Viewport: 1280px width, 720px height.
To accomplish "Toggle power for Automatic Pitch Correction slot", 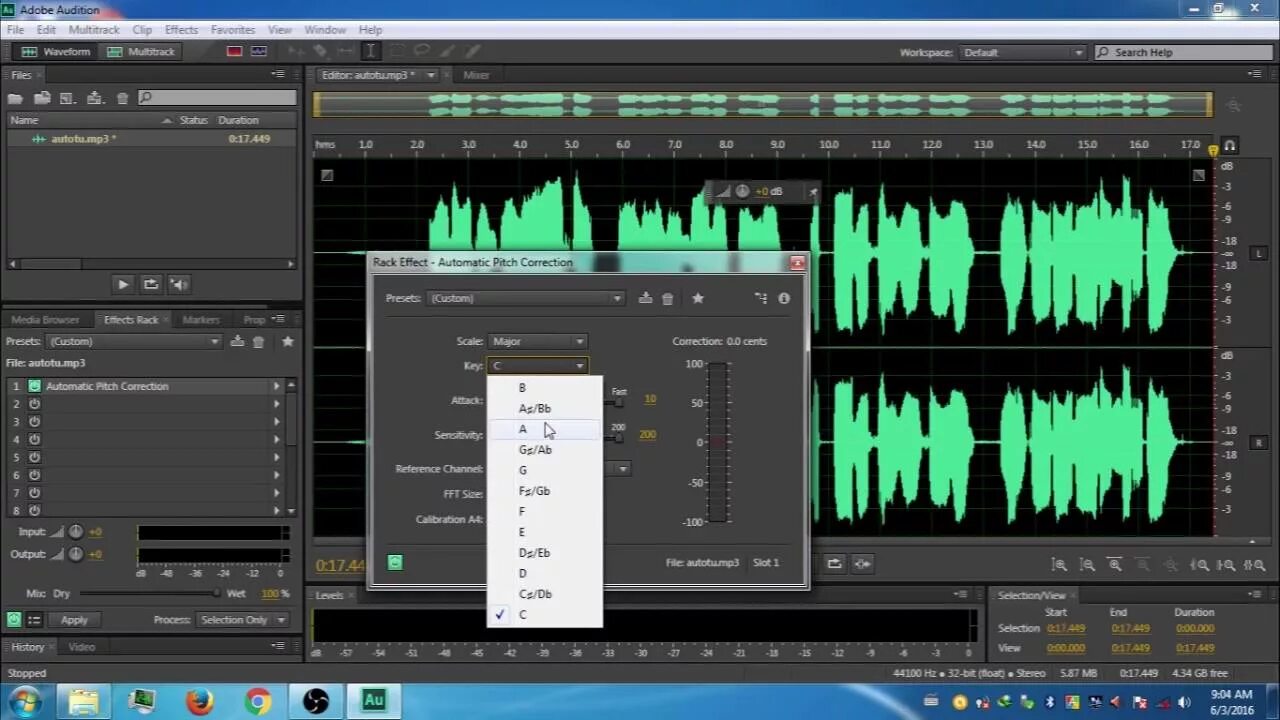I will tap(34, 386).
